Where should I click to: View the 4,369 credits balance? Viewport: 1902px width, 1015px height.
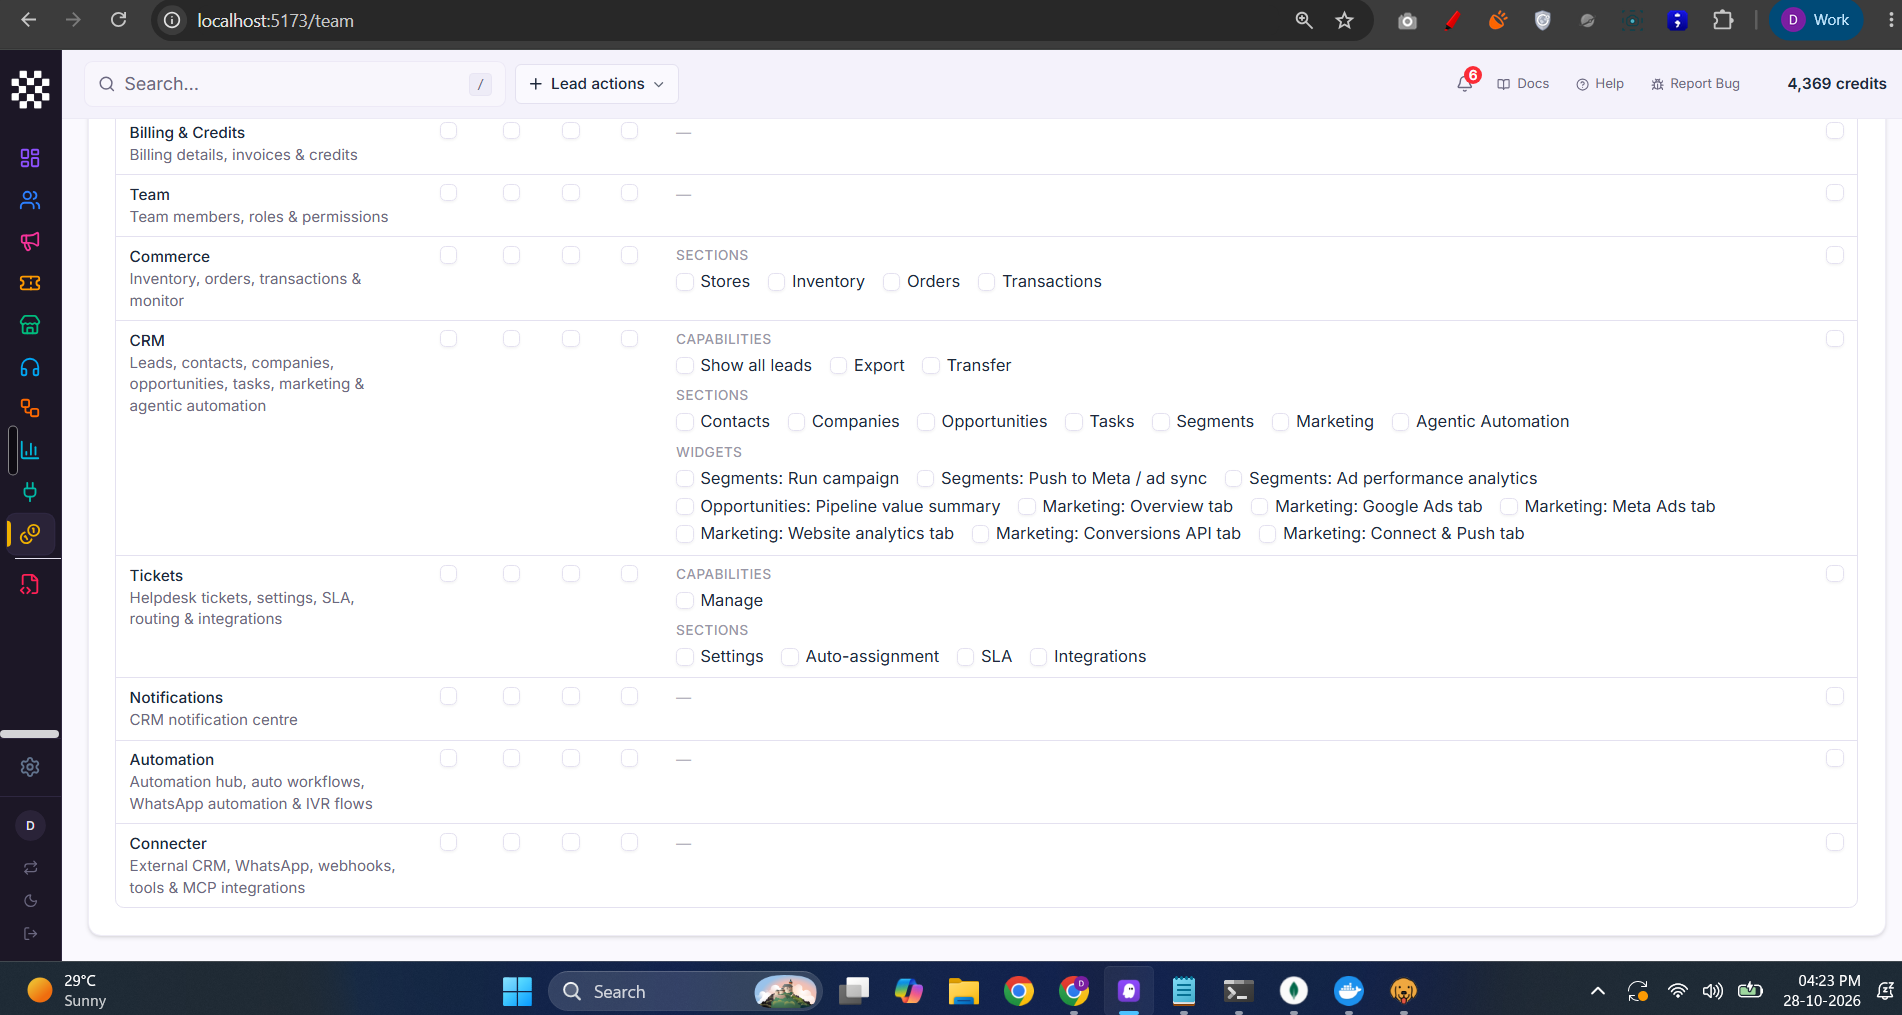click(1837, 84)
